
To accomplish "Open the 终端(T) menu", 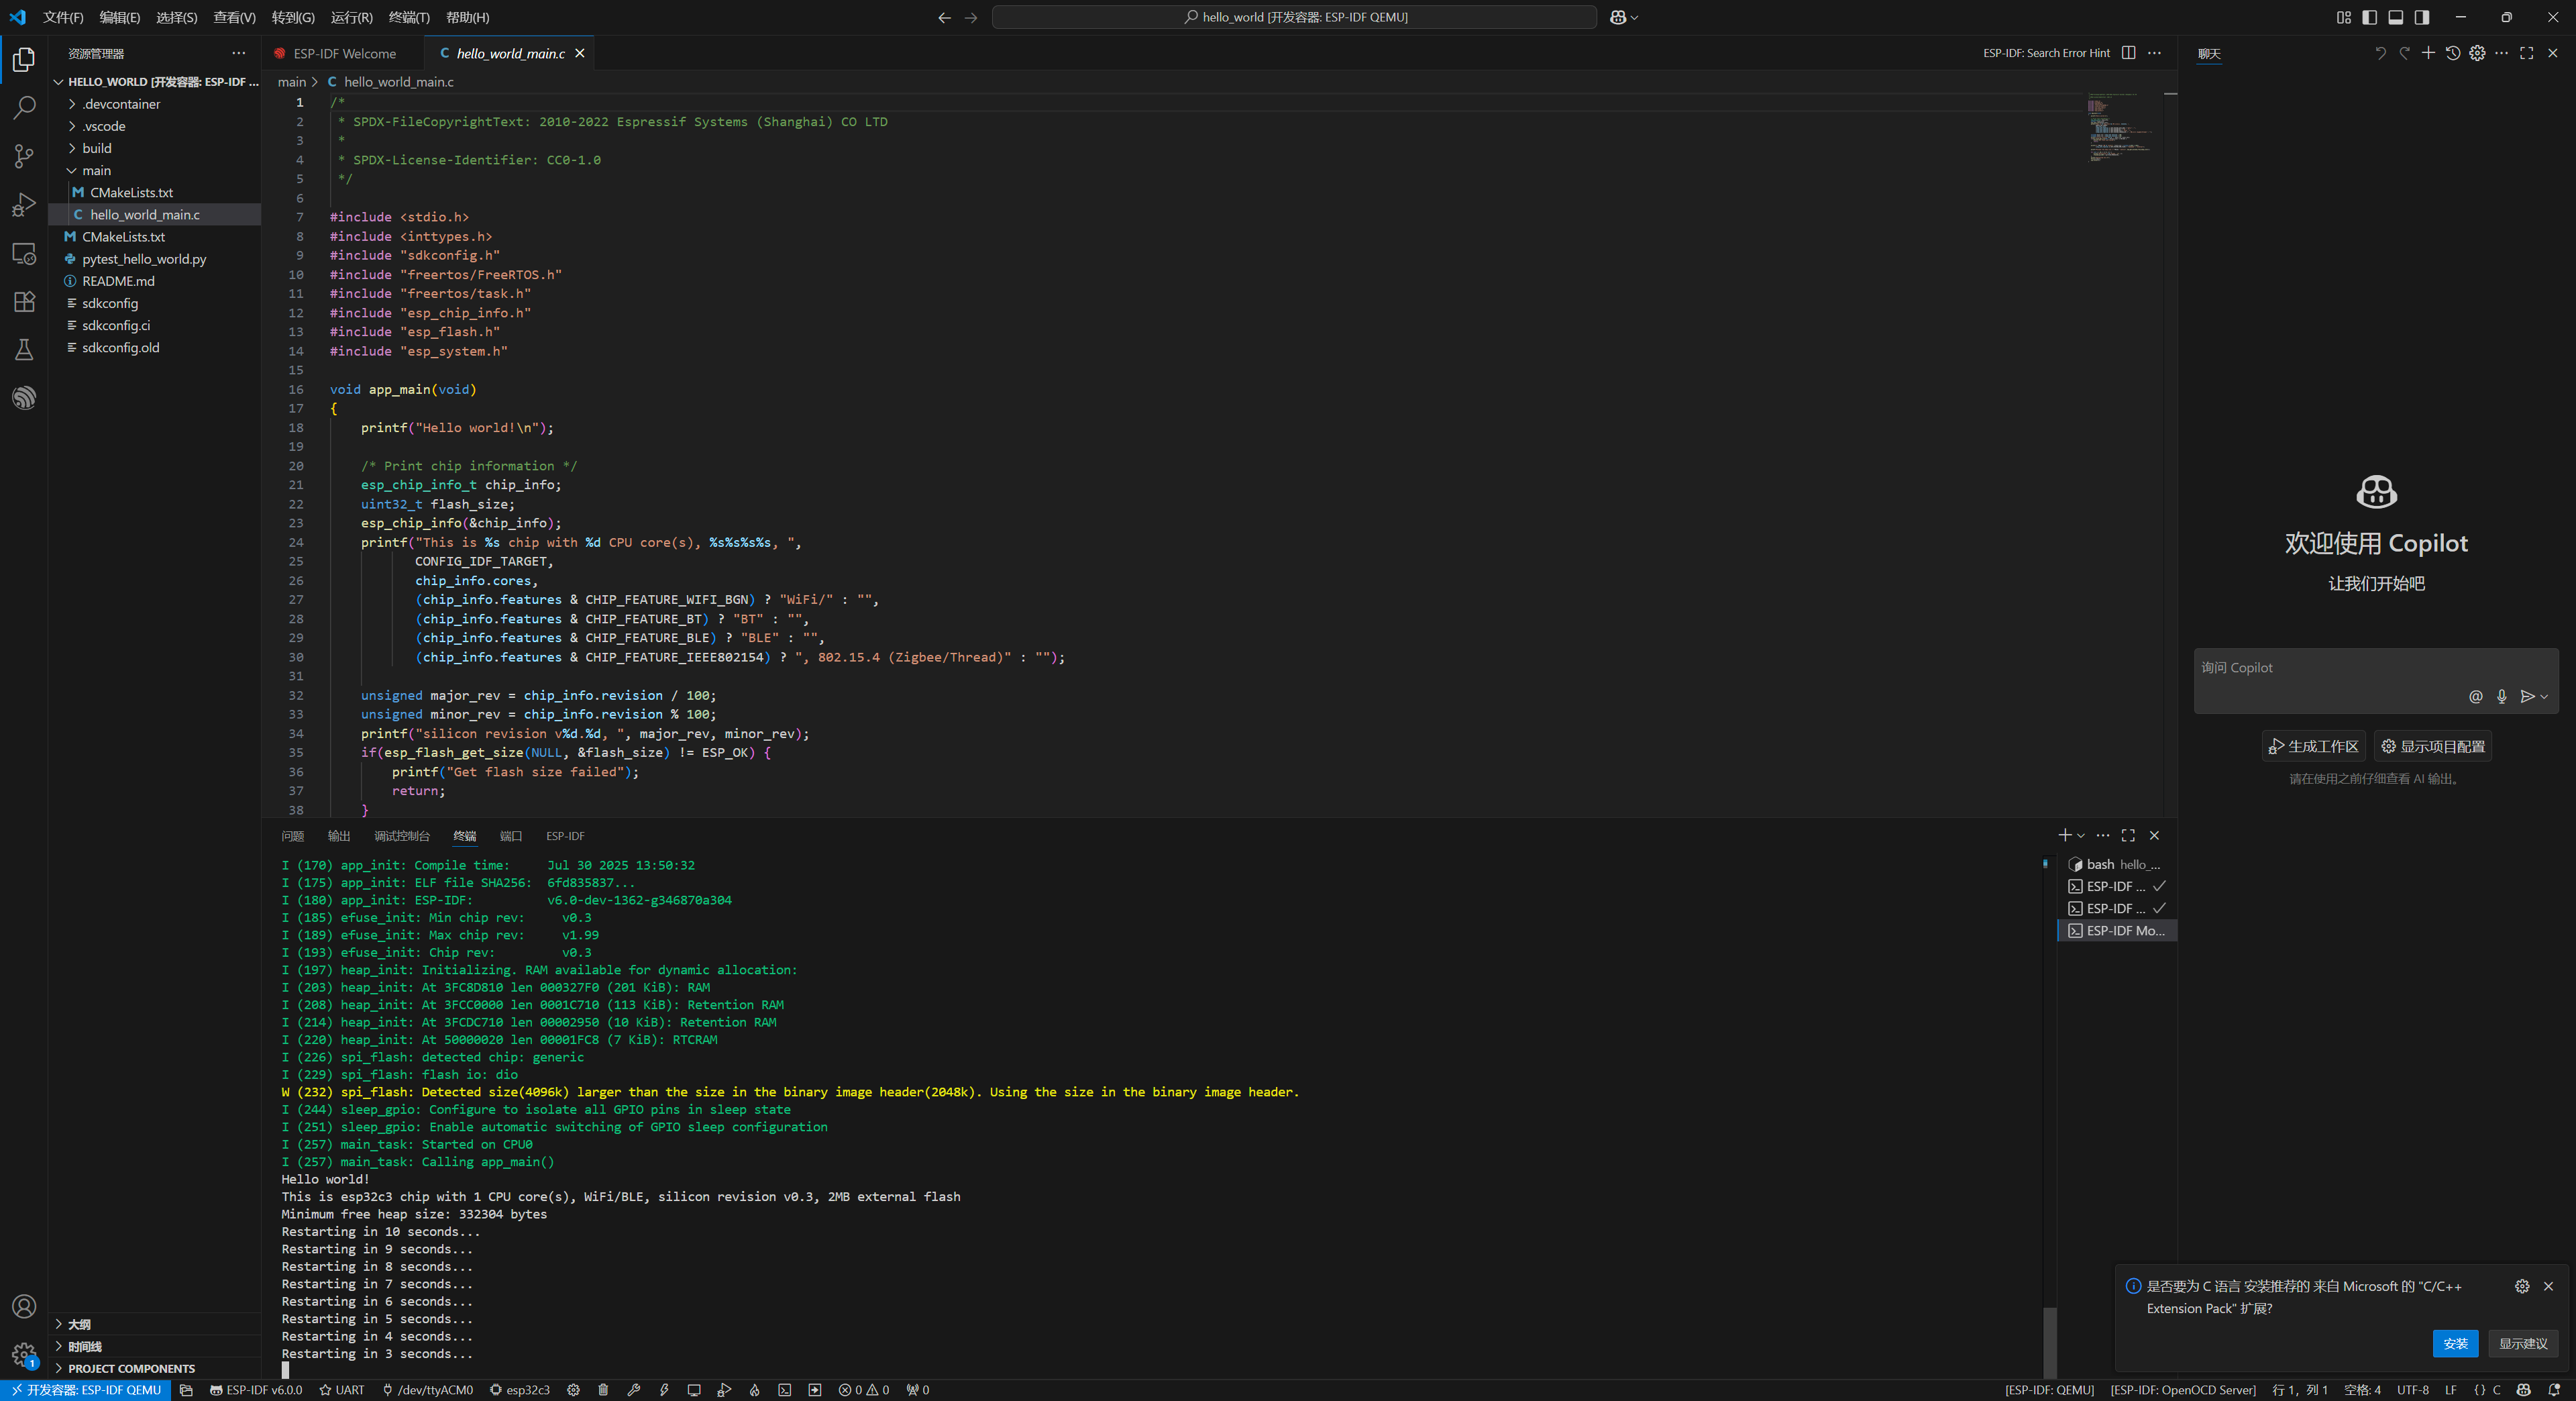I will (408, 17).
